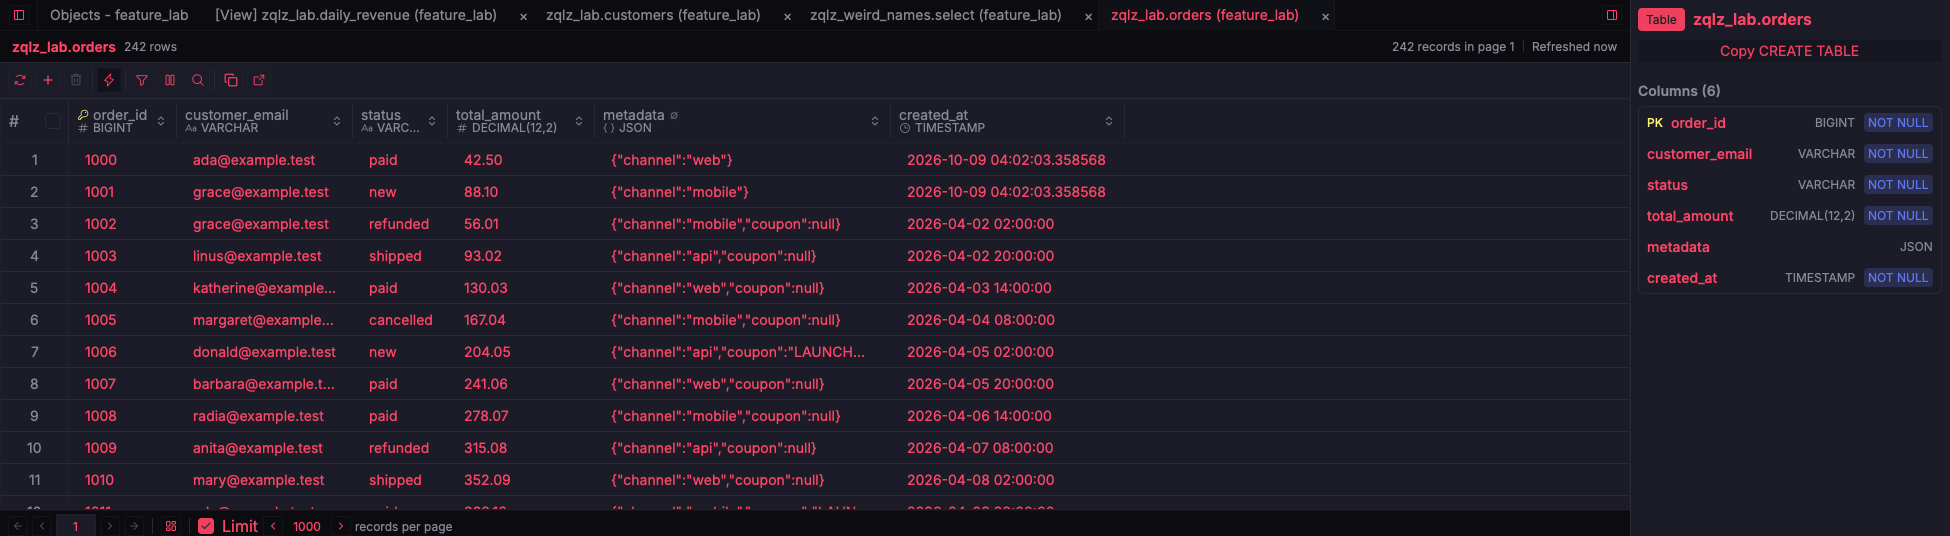The width and height of the screenshot is (1950, 536).
Task: Close the zqlz_lab.daily_revenue tab
Action: coord(523,16)
